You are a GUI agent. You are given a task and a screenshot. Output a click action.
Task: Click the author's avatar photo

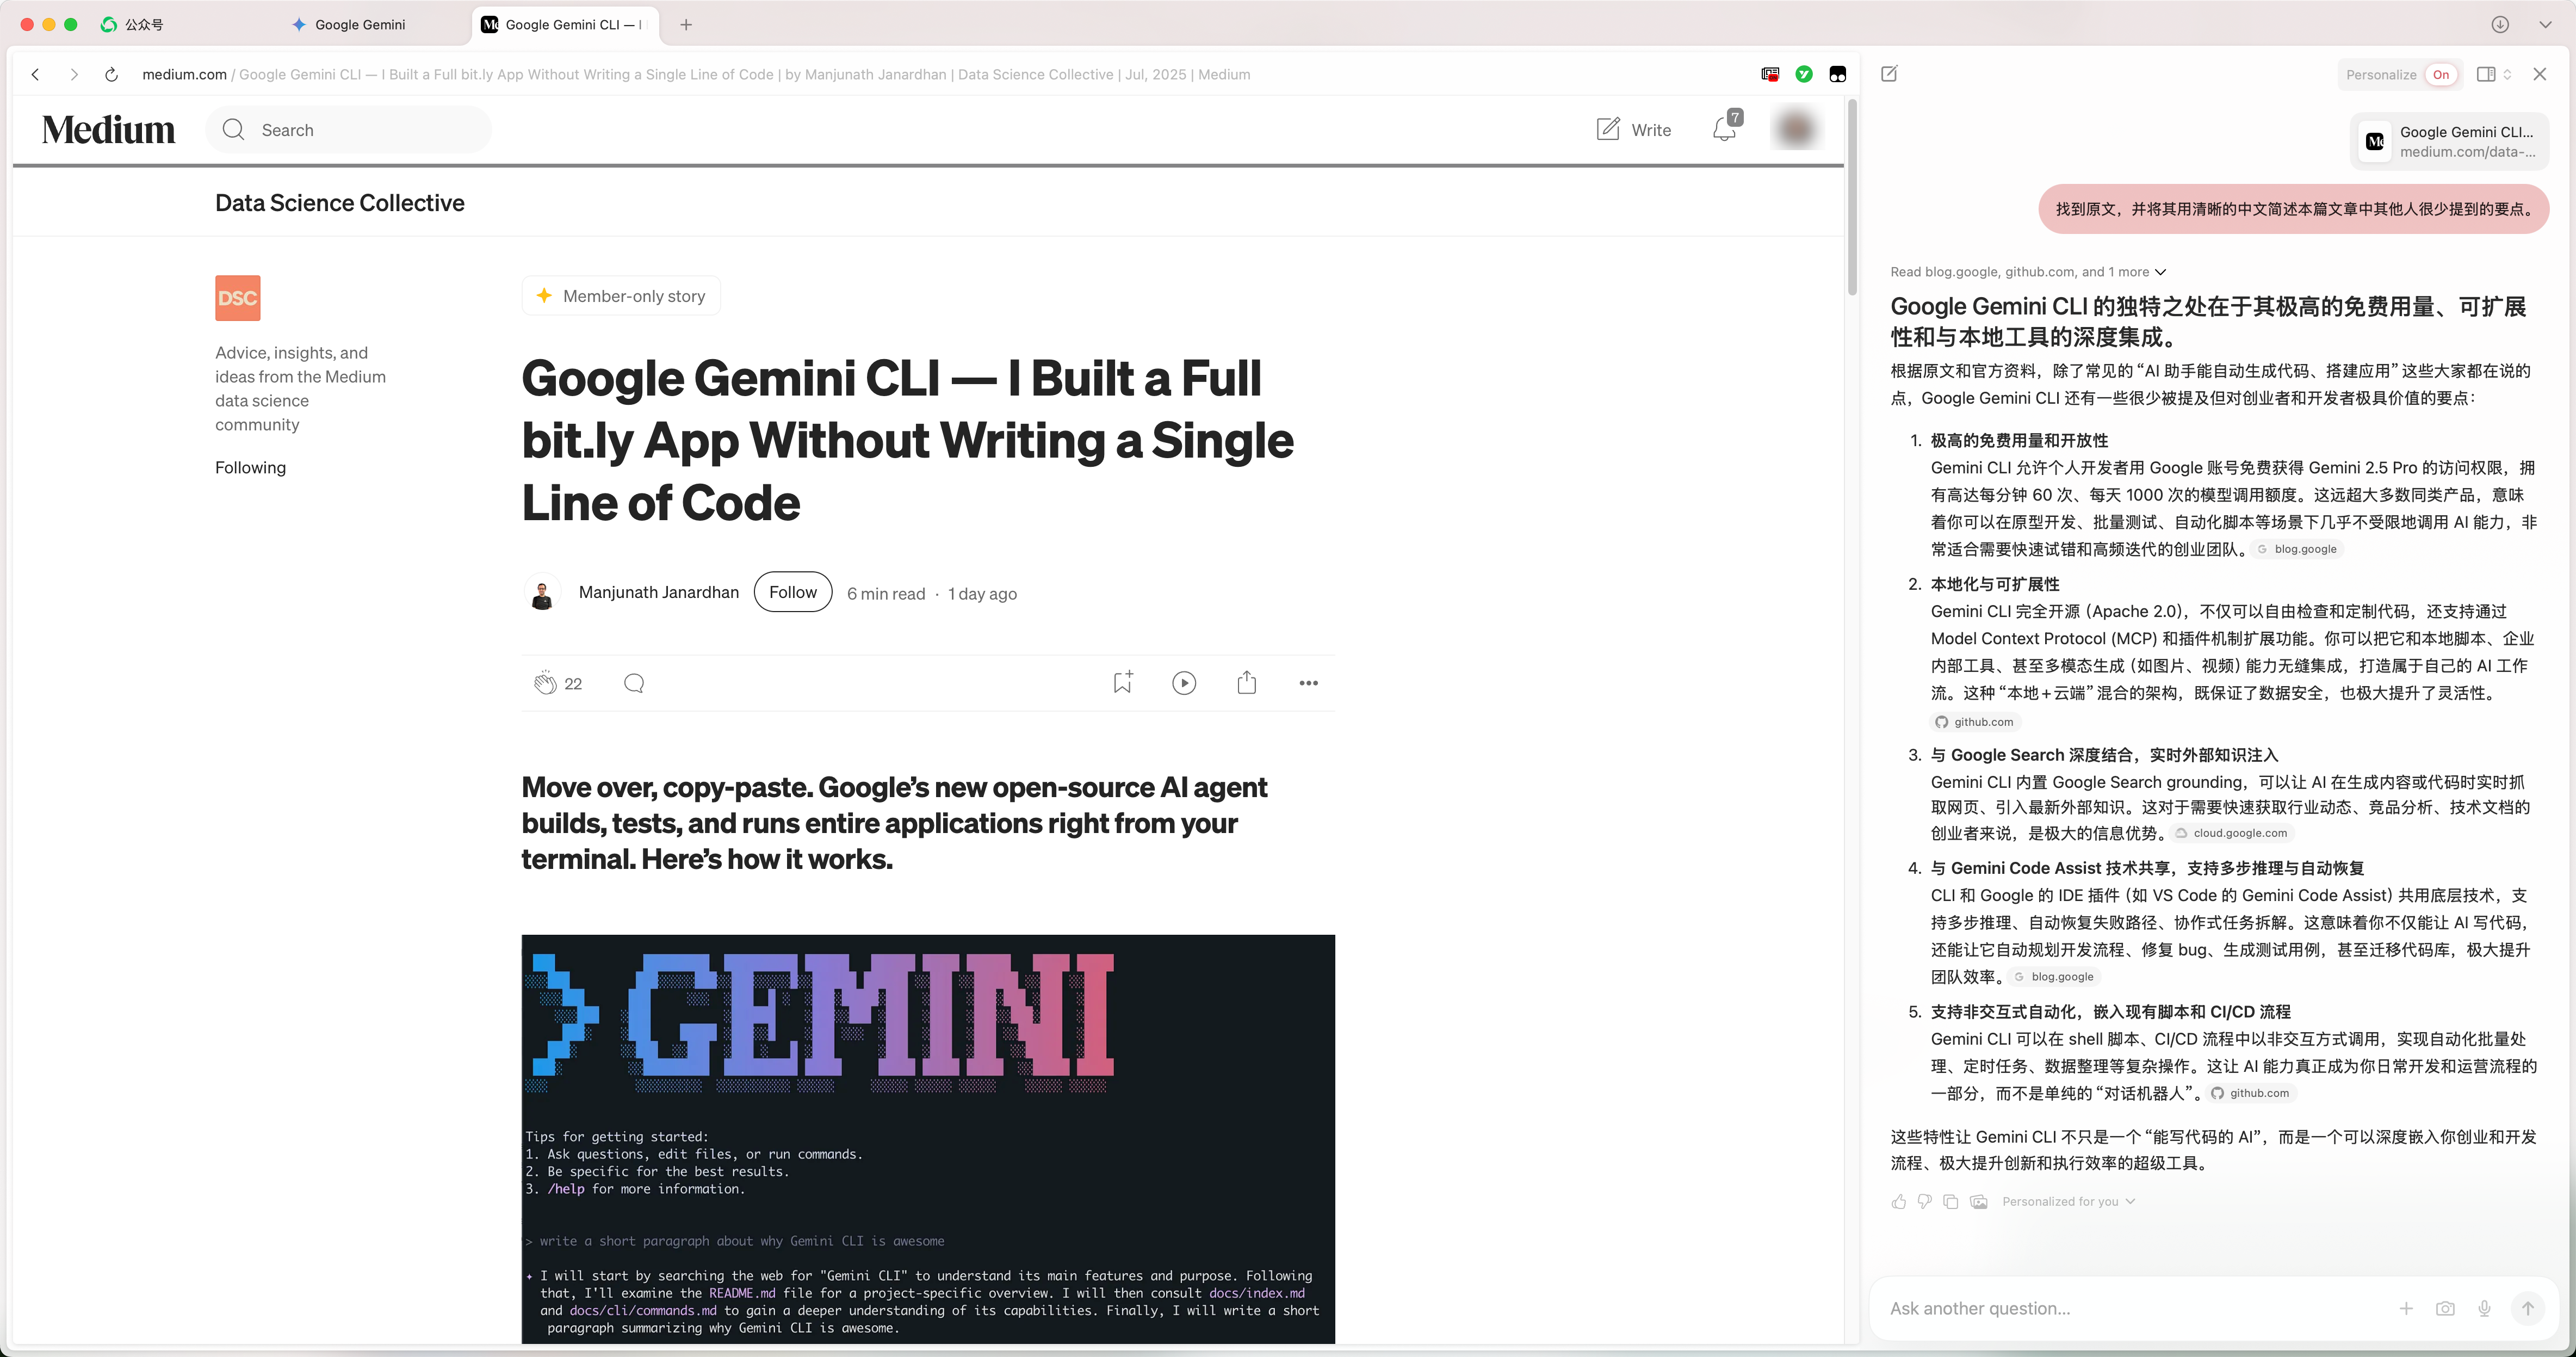[542, 593]
